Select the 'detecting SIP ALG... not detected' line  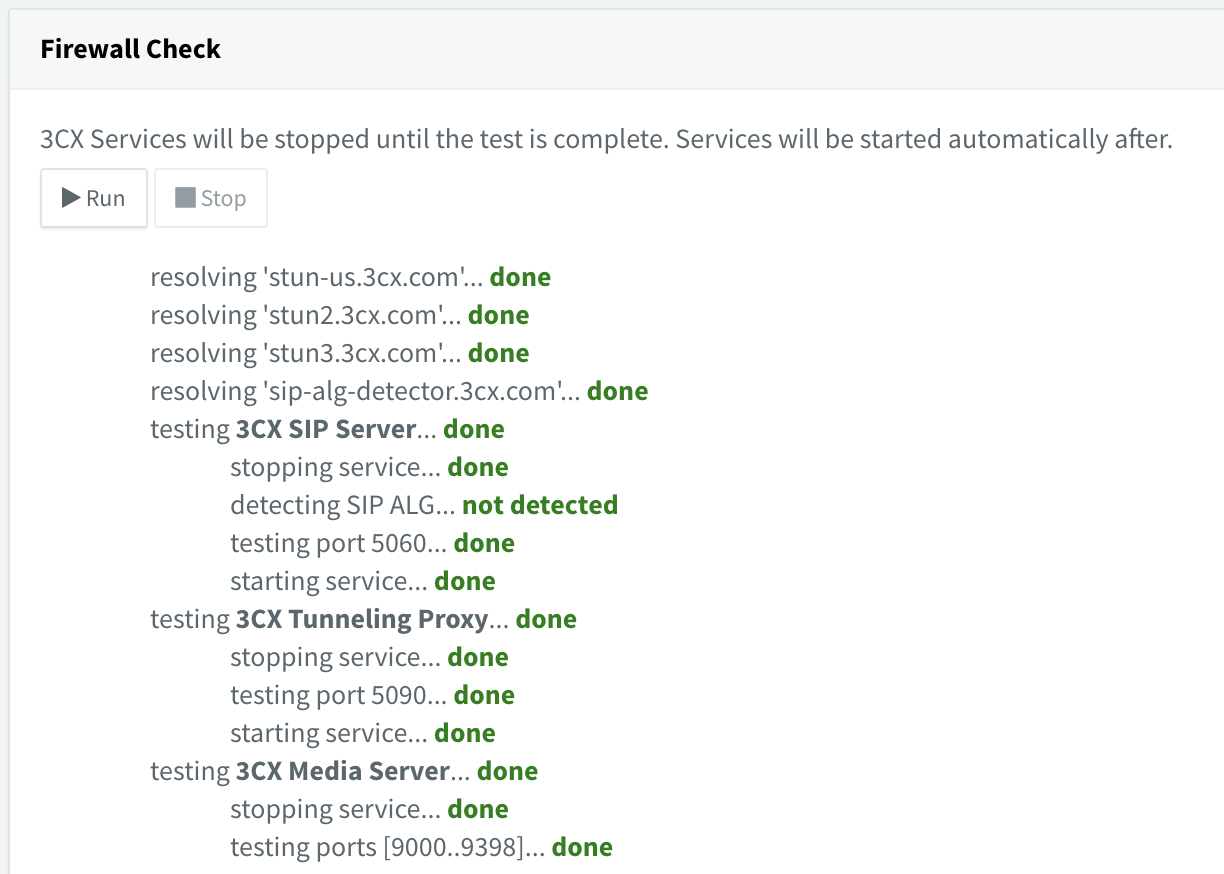coord(424,505)
